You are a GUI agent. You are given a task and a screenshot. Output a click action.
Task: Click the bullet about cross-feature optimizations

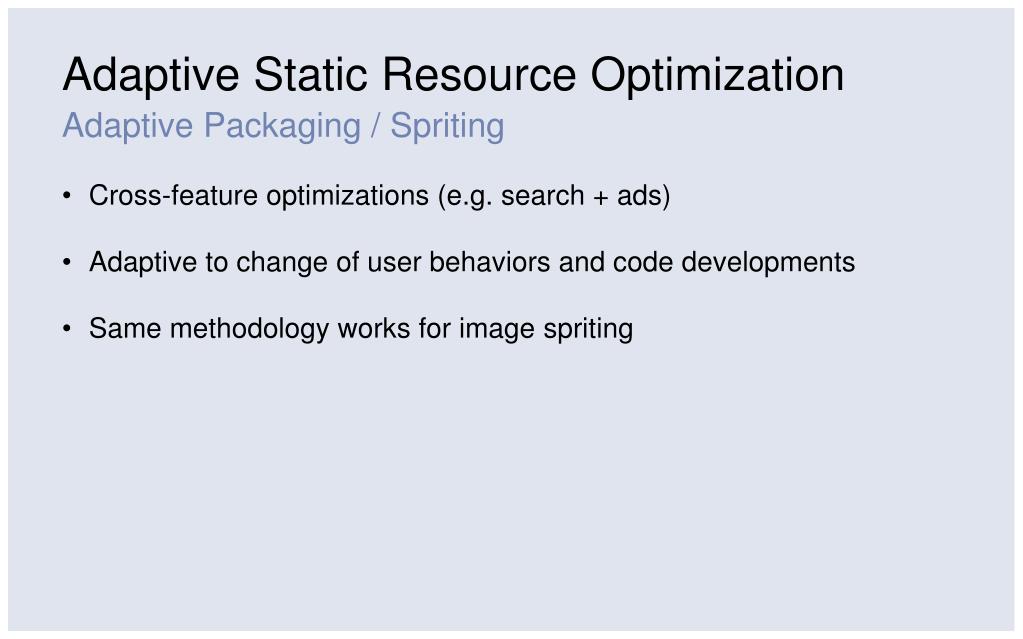coord(380,196)
